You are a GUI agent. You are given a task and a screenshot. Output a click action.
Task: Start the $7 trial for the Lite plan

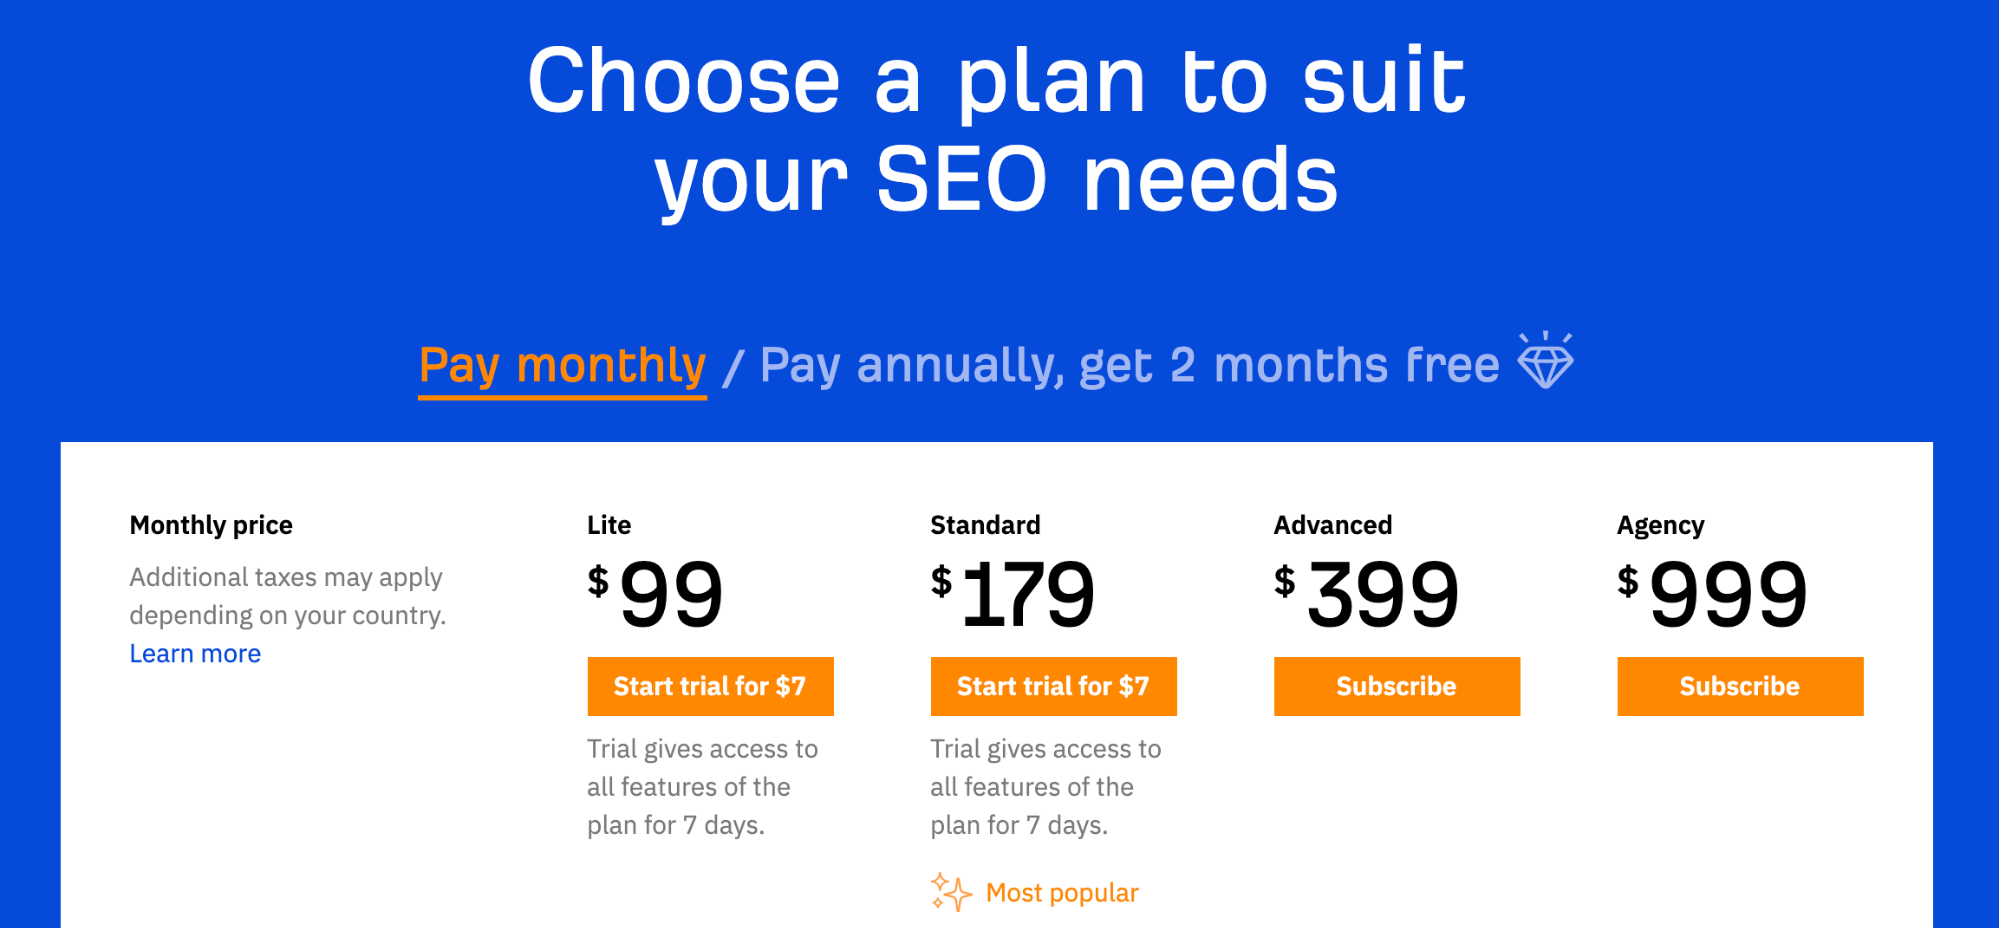coord(710,686)
